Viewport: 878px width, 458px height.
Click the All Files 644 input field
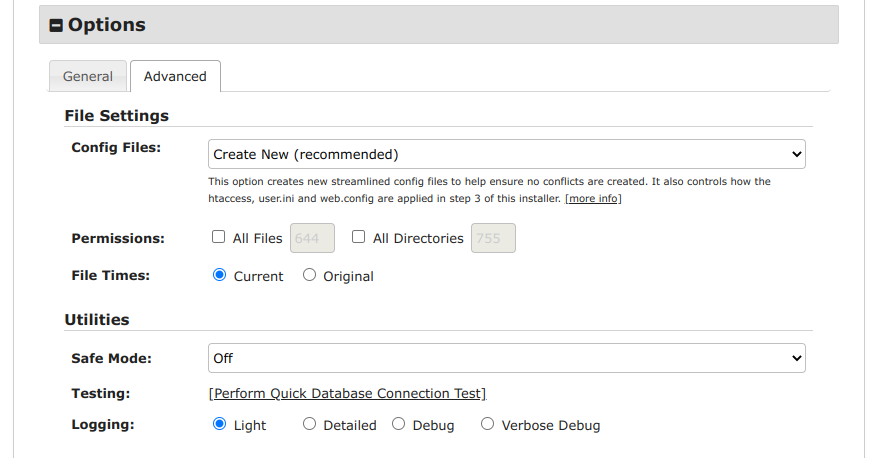(312, 238)
